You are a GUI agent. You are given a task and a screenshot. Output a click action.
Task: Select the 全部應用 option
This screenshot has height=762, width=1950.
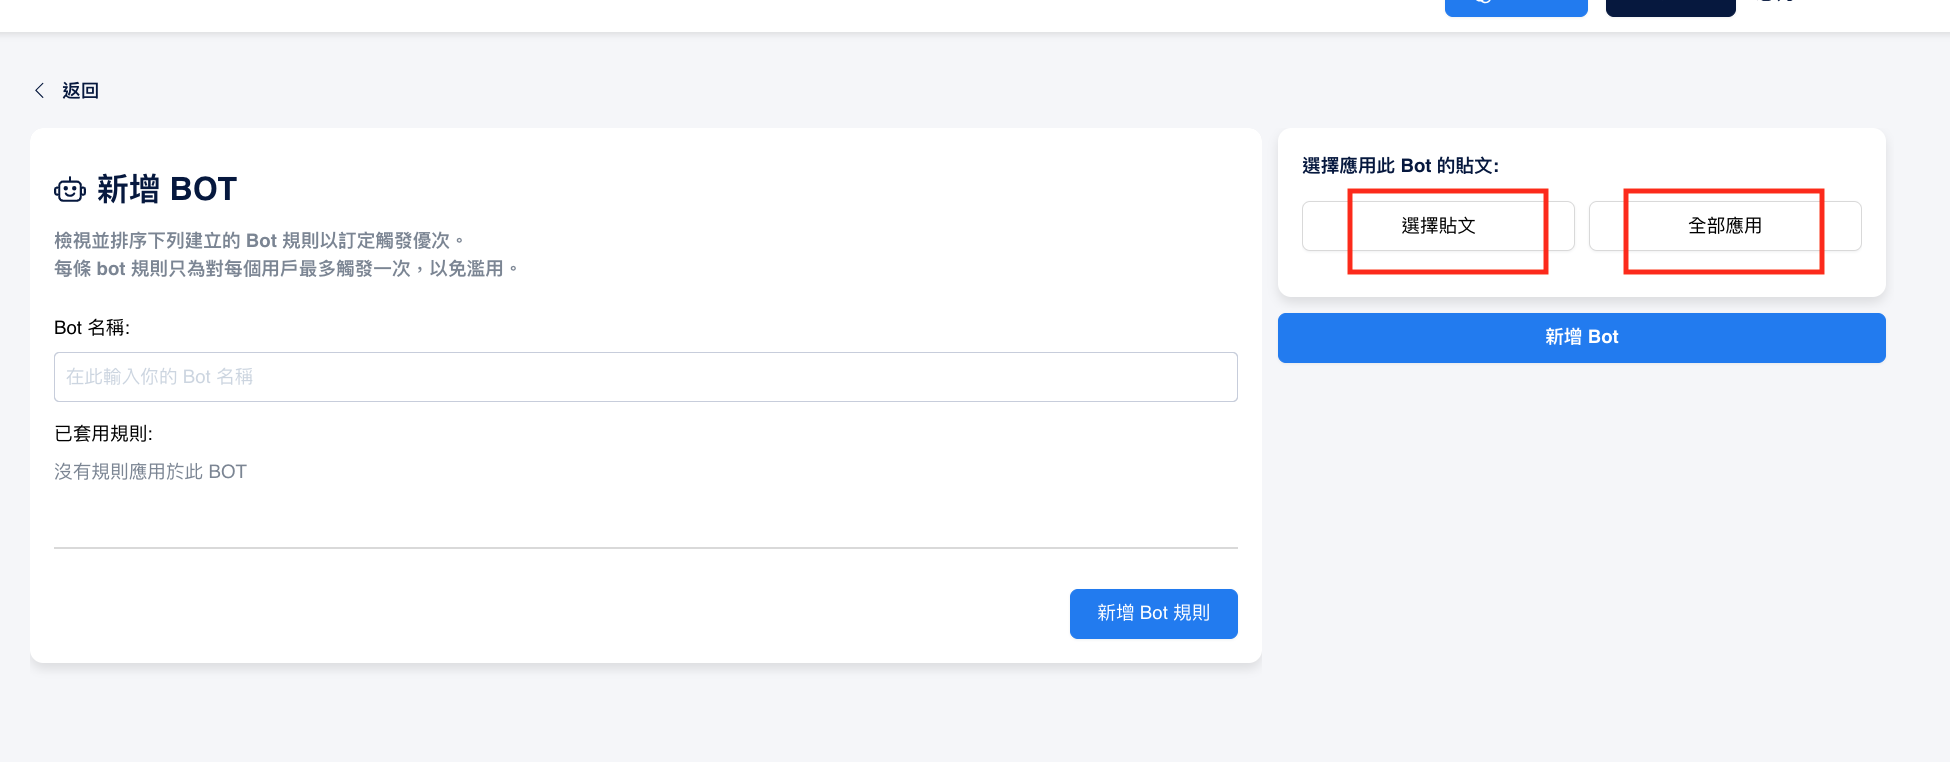(1725, 226)
